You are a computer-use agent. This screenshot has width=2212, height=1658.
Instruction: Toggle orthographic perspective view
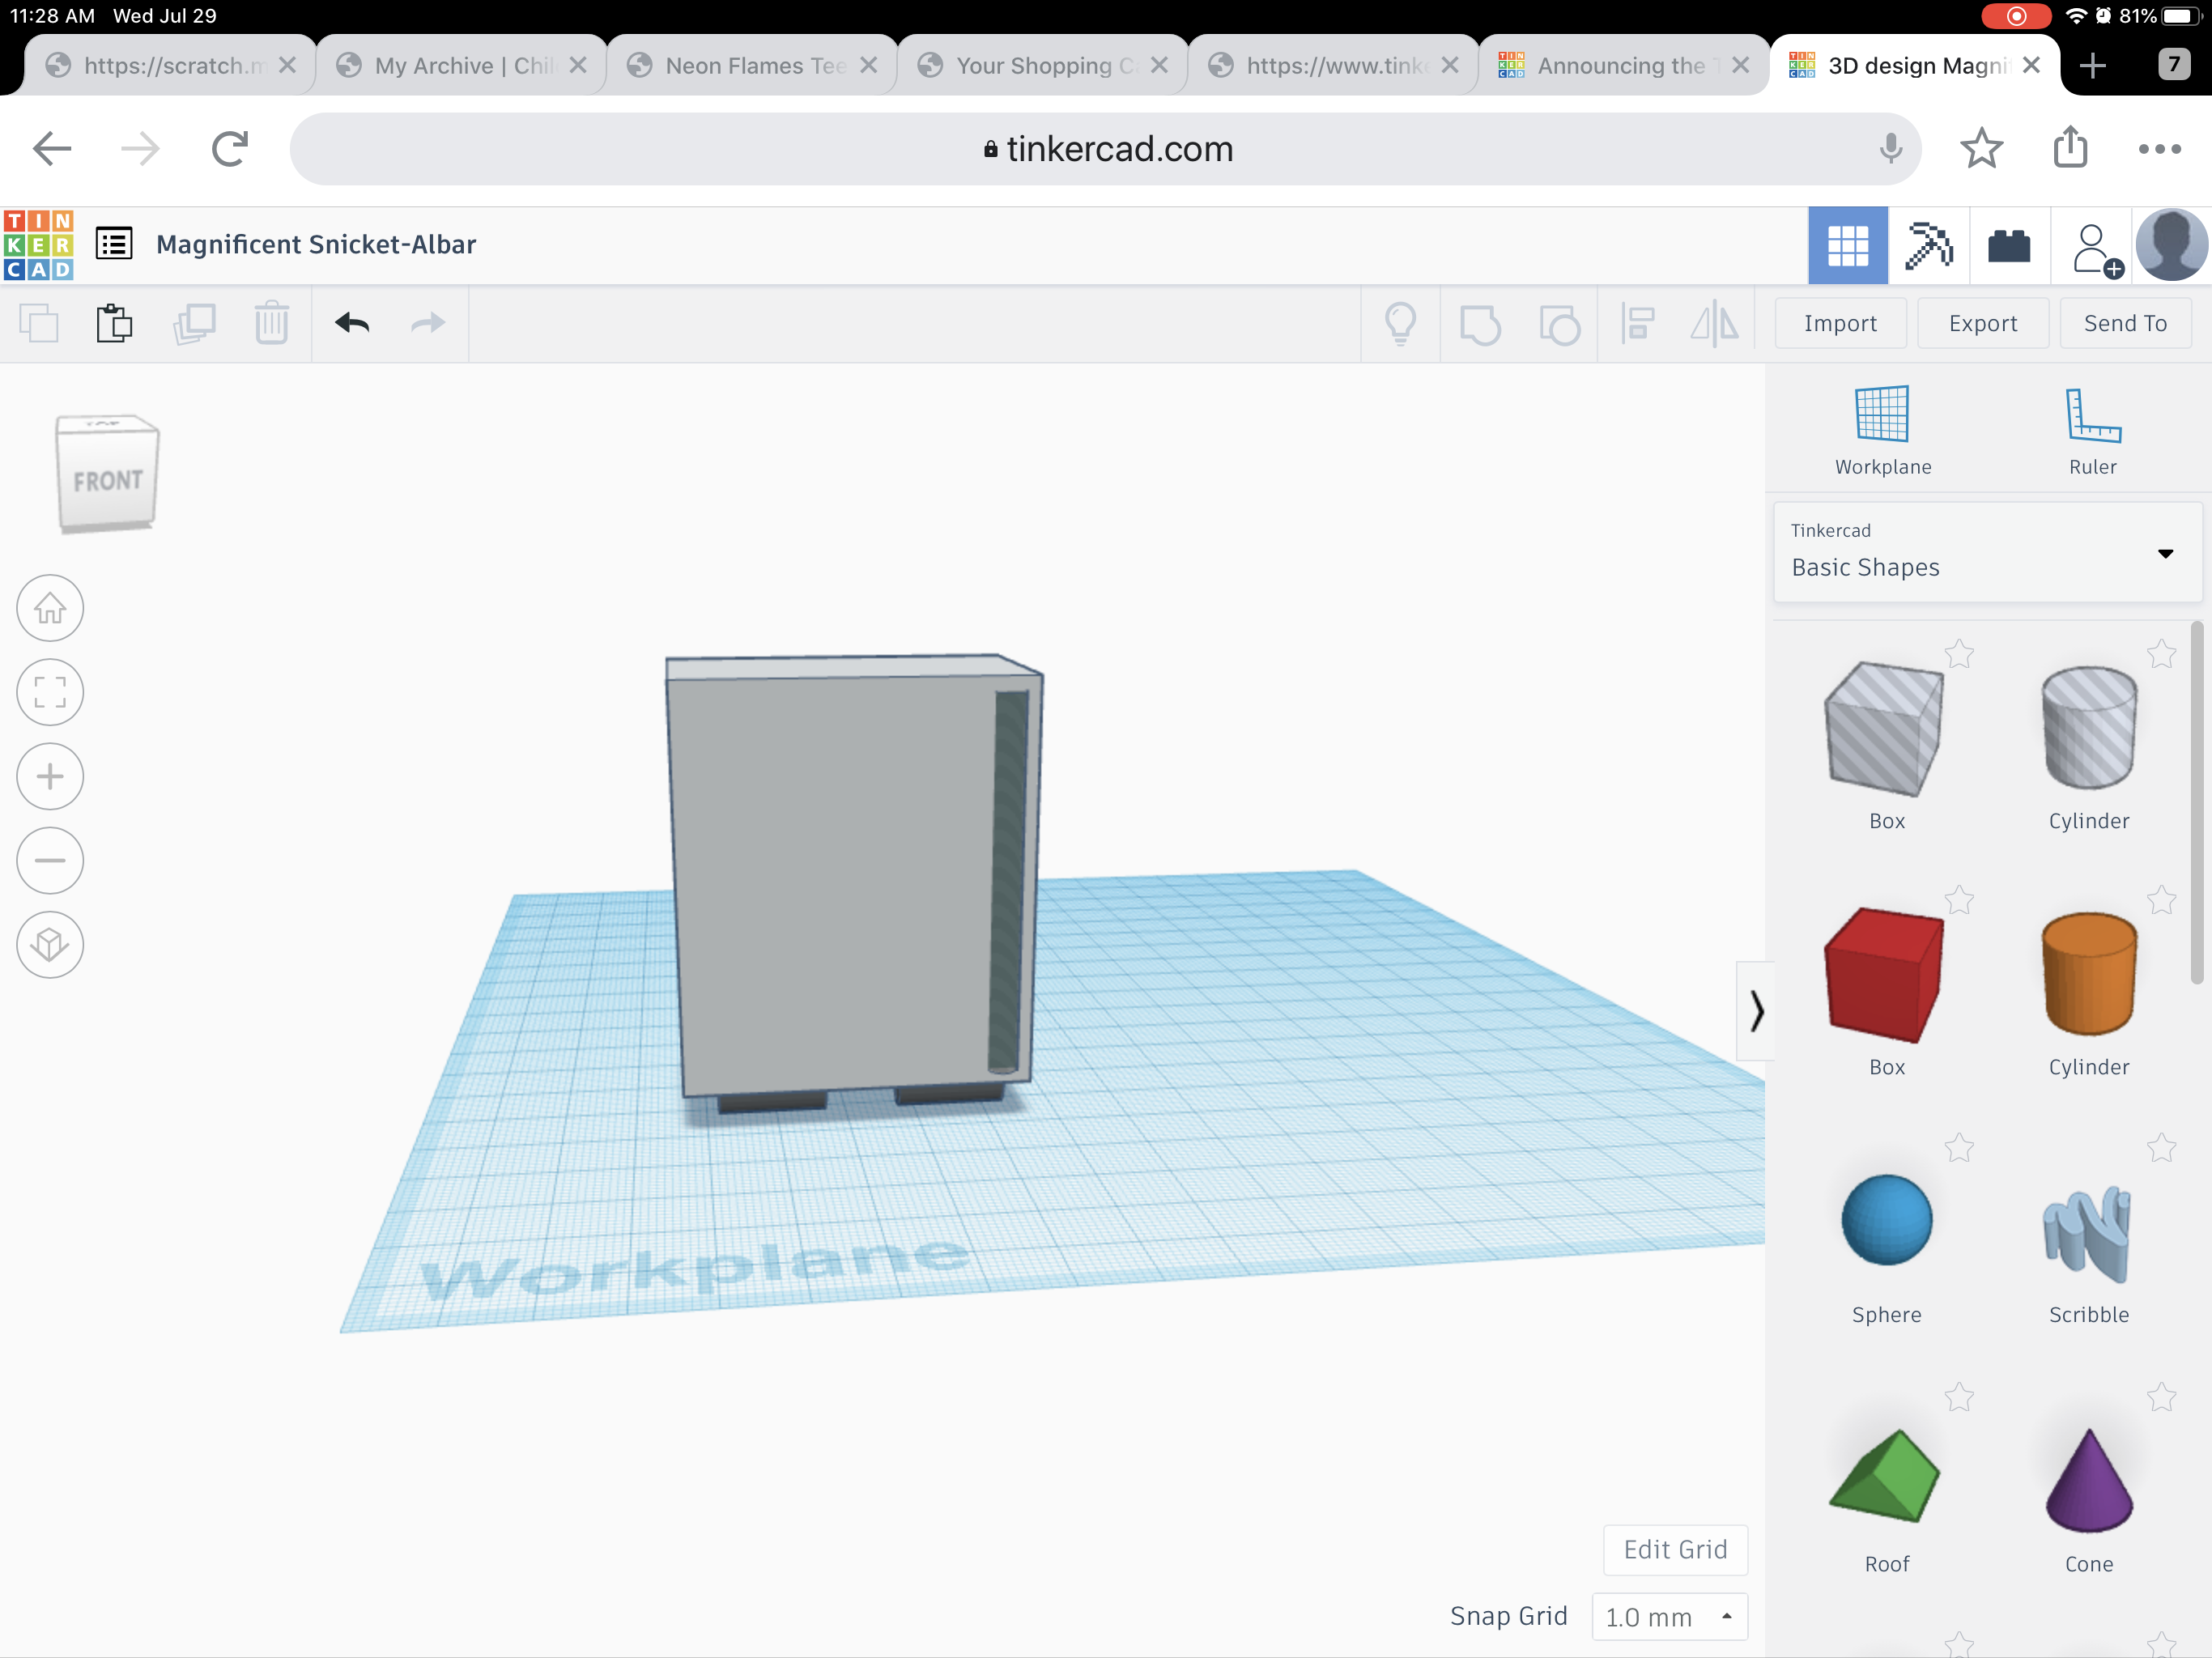[50, 944]
